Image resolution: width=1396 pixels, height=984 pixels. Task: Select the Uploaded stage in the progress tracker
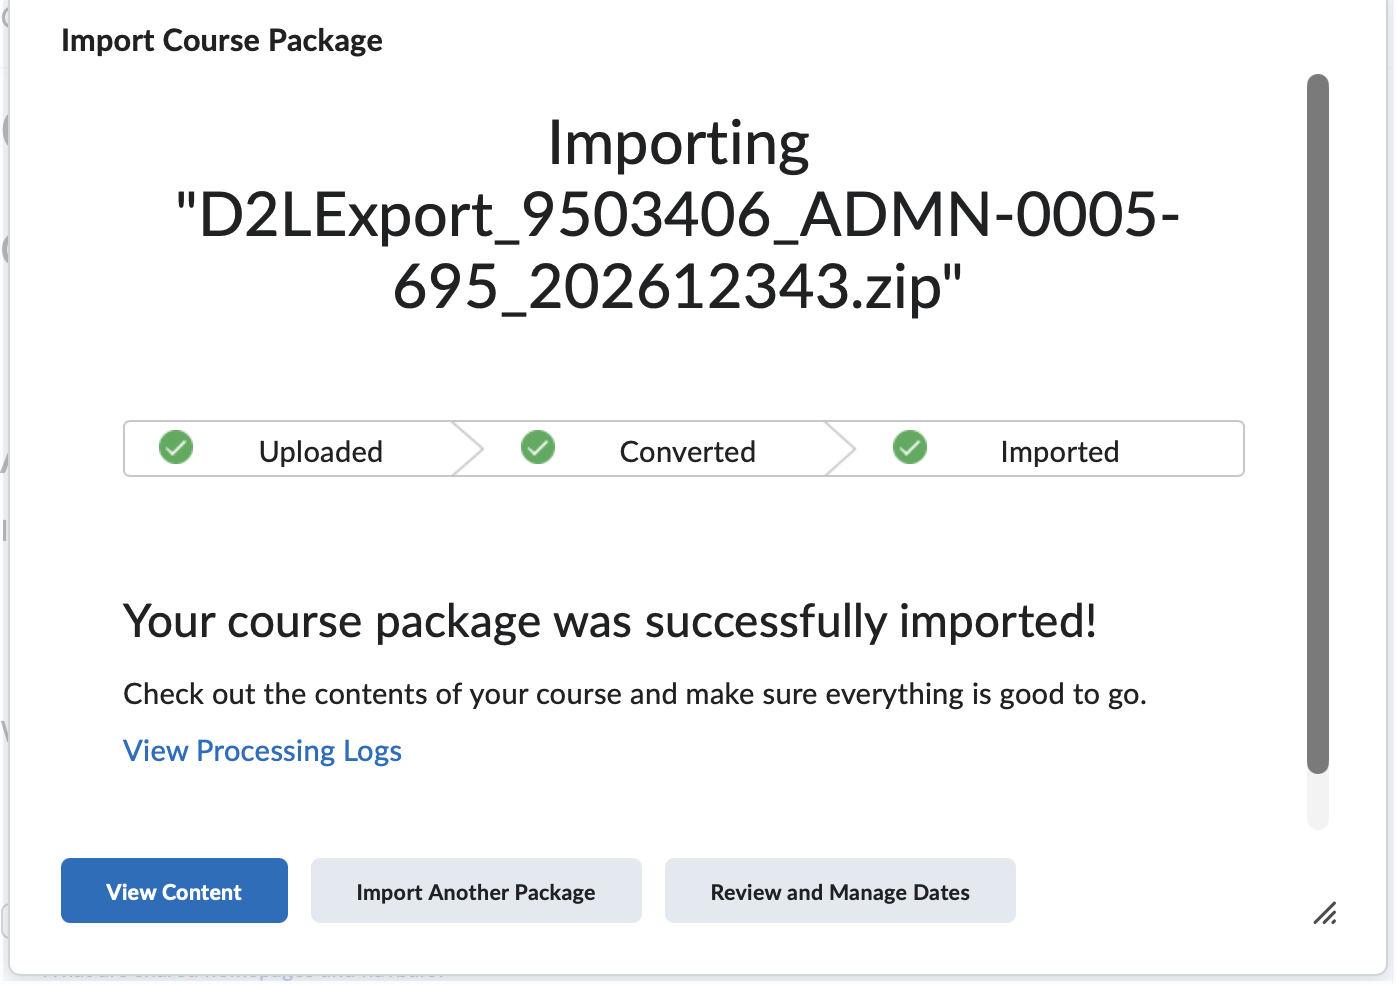tap(320, 451)
